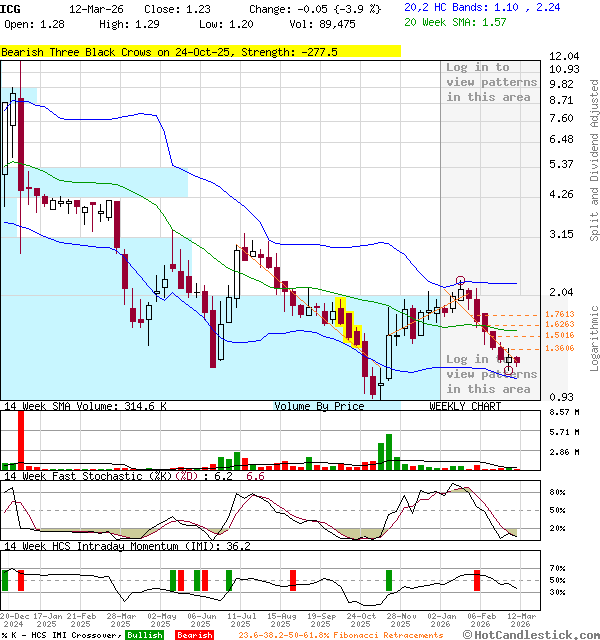Click the HotCandlestick.com copyright link
The width and height of the screenshot is (600, 640).
[536, 634]
